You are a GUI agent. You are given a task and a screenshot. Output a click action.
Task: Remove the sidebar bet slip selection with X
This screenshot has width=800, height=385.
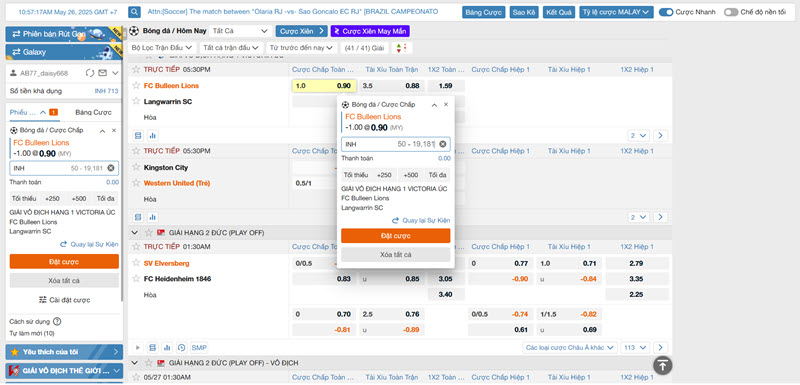click(114, 131)
